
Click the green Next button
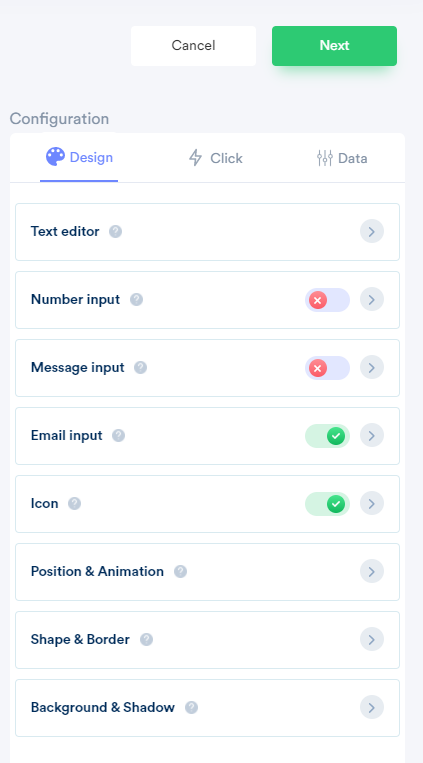tap(334, 46)
